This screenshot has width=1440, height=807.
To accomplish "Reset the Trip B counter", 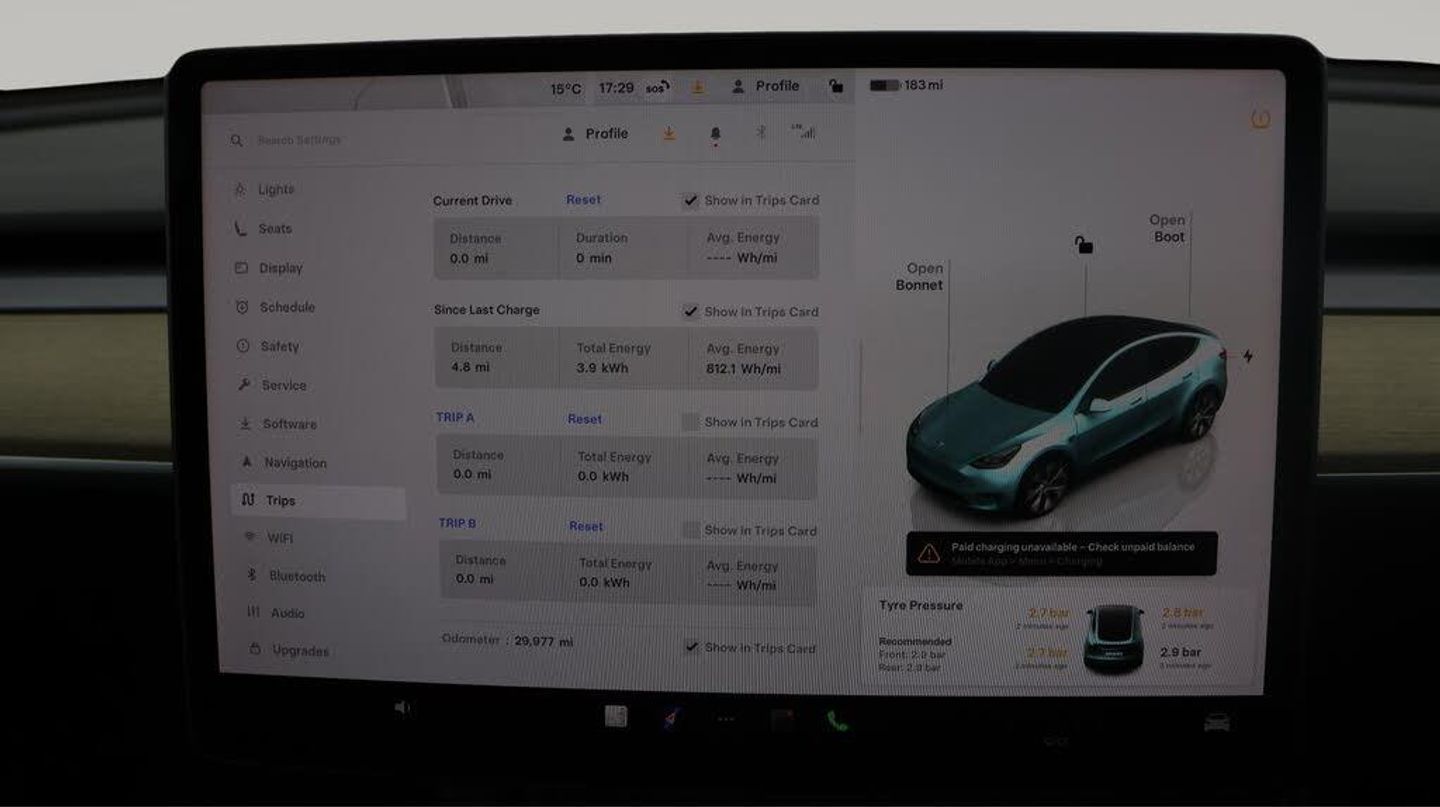I will coord(586,526).
